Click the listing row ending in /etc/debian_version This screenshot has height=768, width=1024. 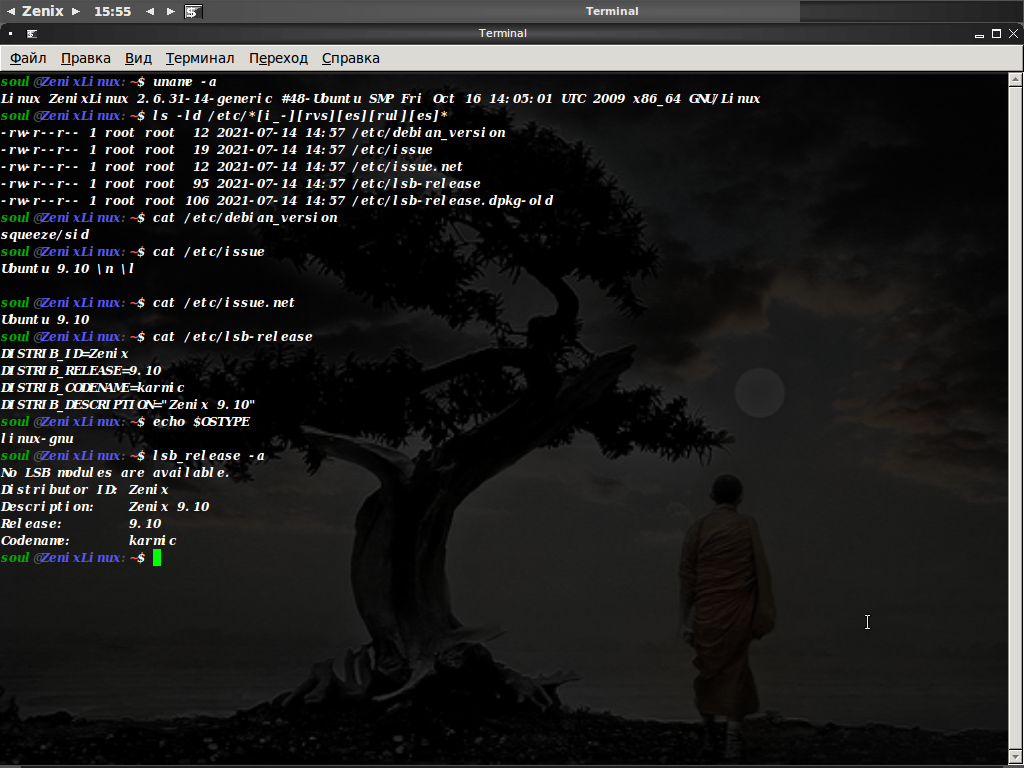253,133
